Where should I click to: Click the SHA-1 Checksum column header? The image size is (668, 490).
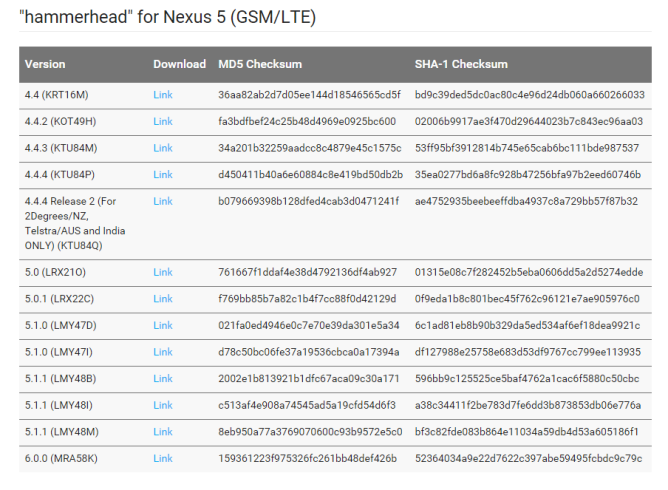tap(461, 65)
